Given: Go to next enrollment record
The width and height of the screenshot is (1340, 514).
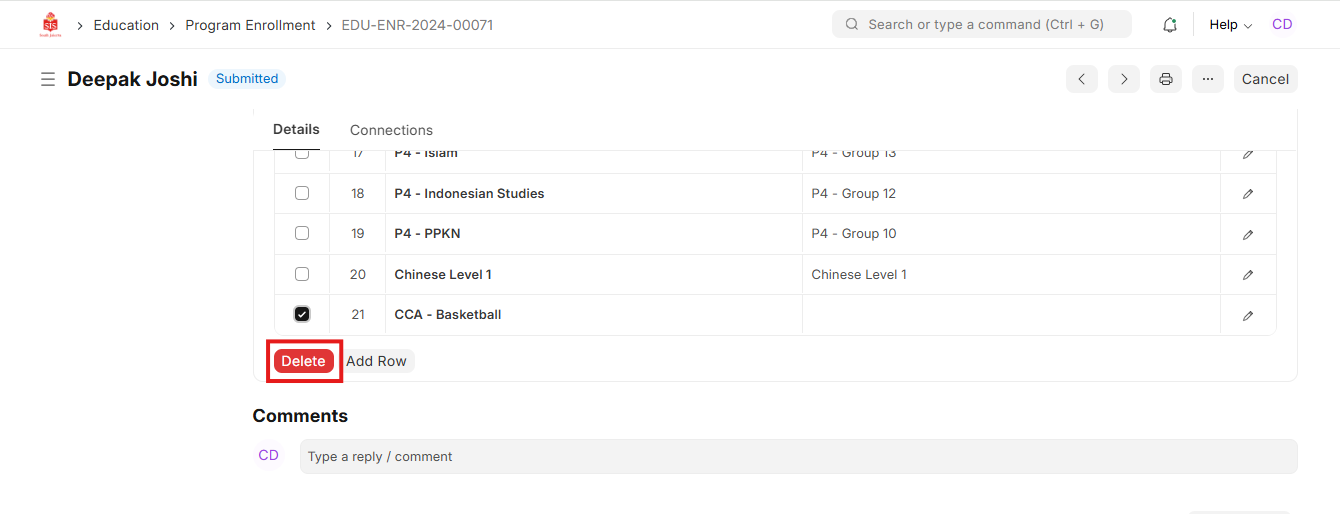Looking at the screenshot, I should [1124, 79].
